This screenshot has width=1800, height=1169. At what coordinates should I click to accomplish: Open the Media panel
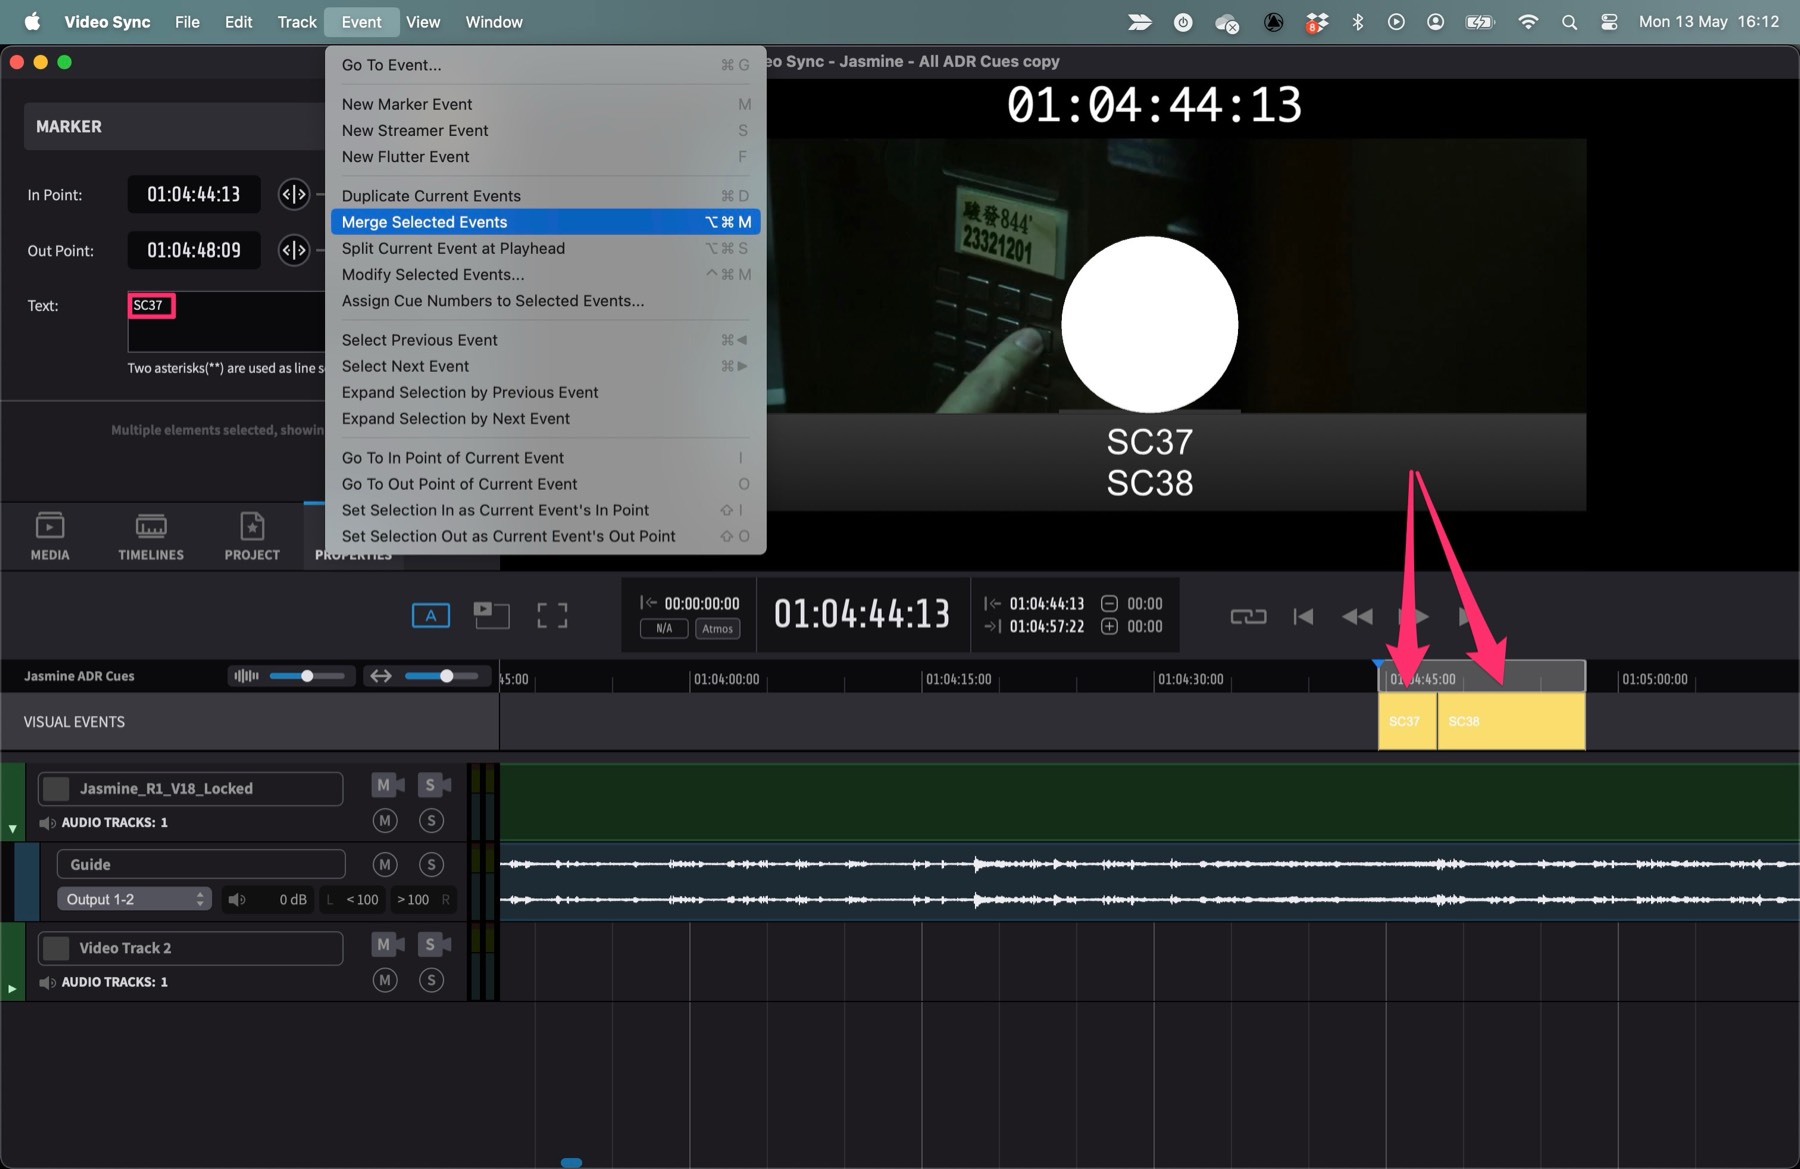coord(50,535)
